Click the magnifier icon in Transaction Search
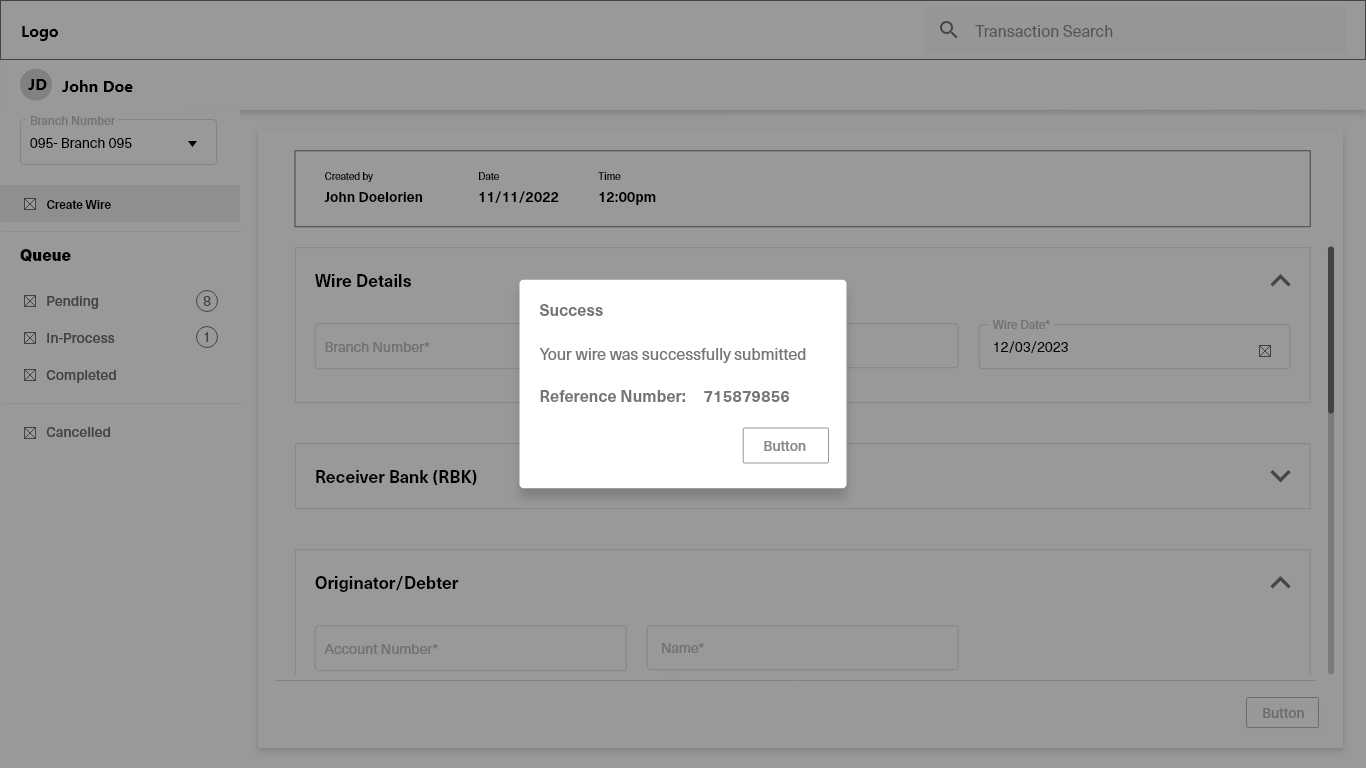1366x768 pixels. tap(948, 30)
